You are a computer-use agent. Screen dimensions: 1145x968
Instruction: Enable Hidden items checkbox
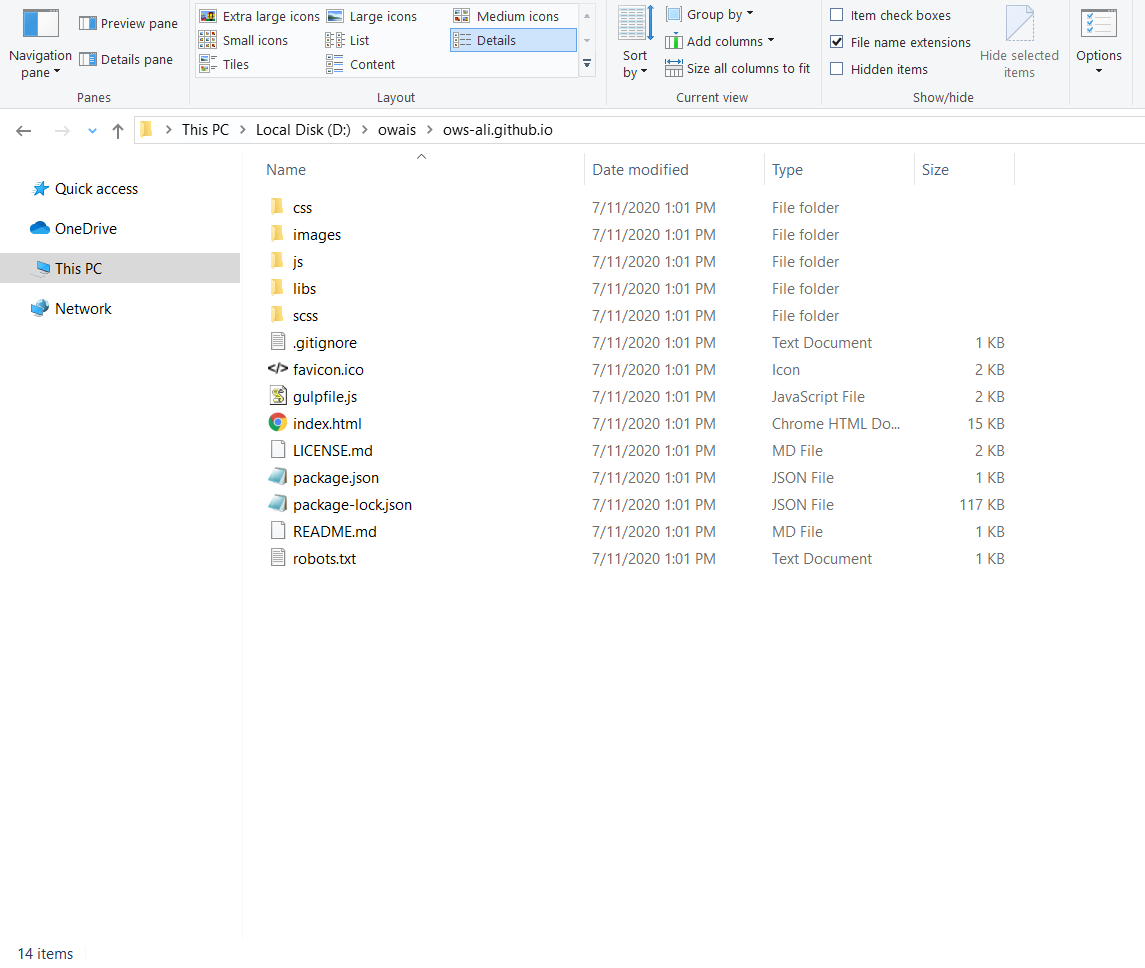pos(837,69)
